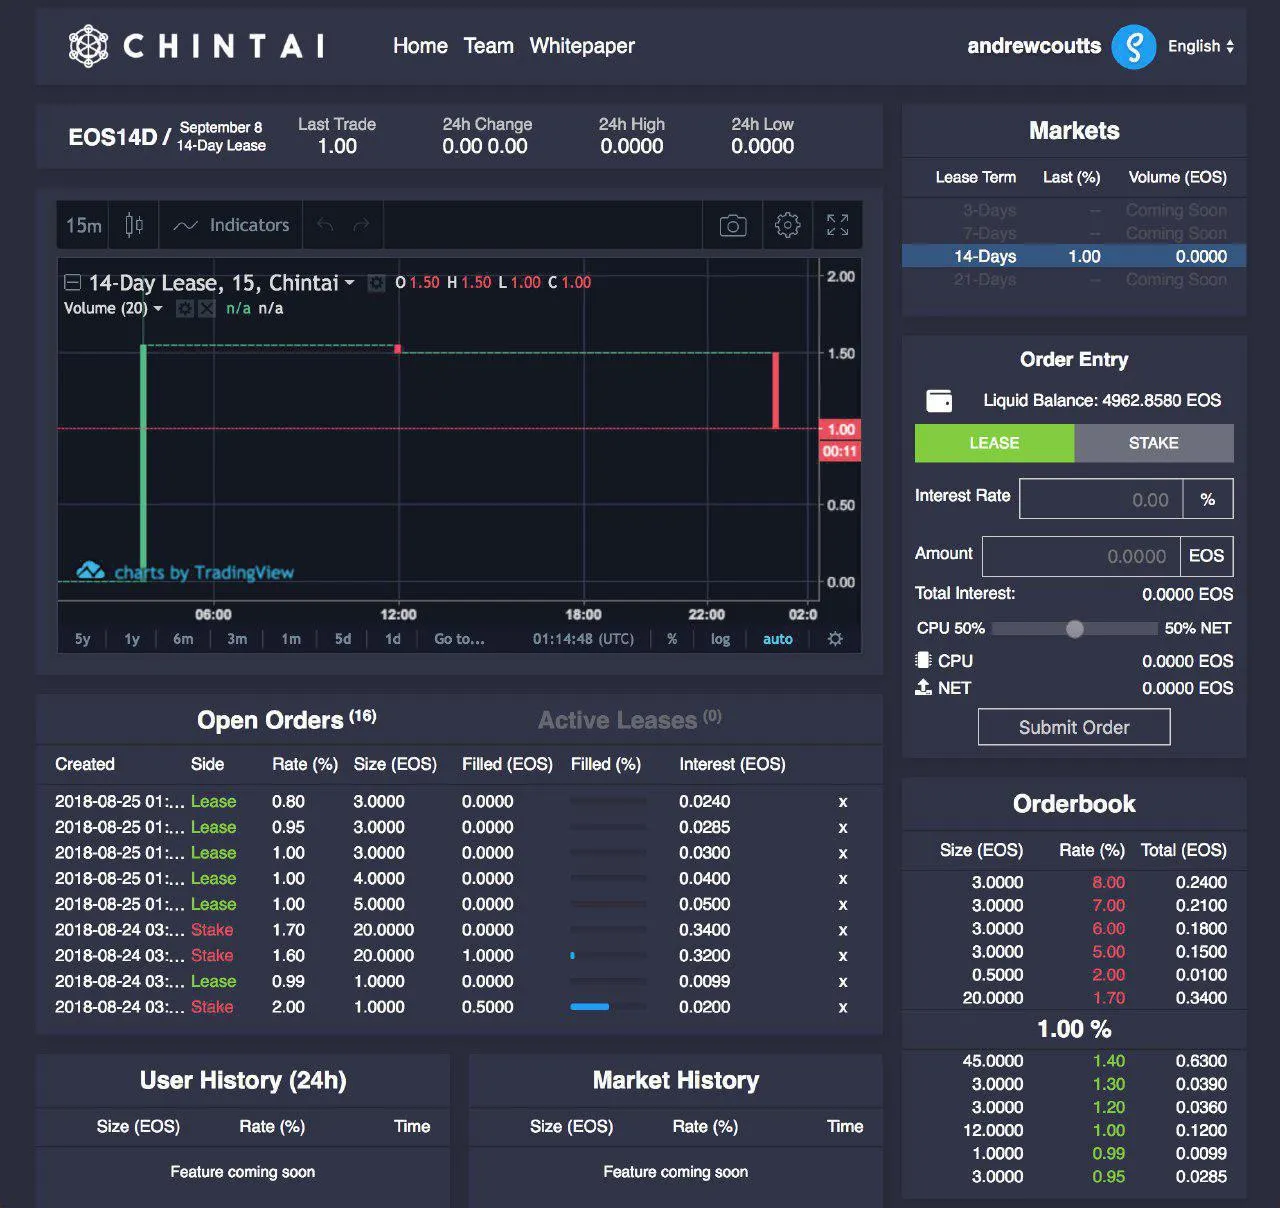
Task: Open the 15m interval dropdown
Action: 84,225
